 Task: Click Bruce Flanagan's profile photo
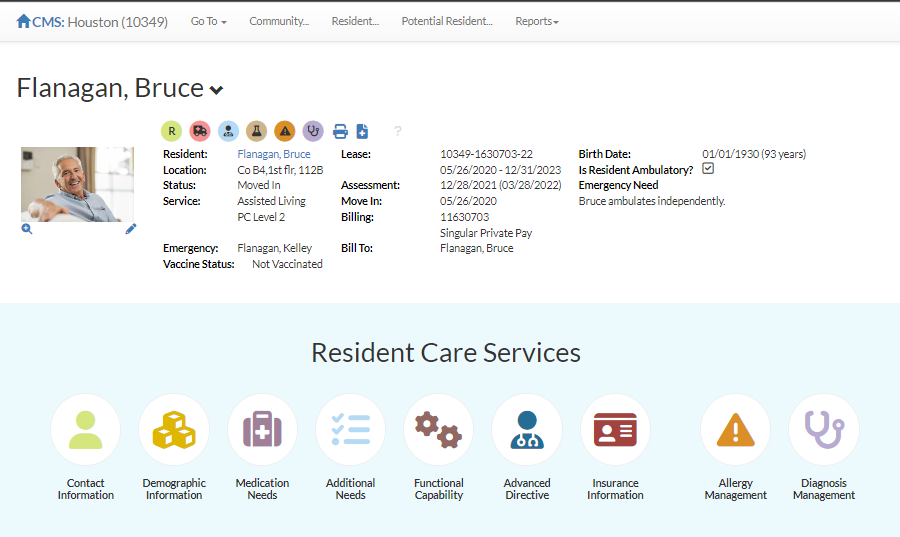(77, 184)
